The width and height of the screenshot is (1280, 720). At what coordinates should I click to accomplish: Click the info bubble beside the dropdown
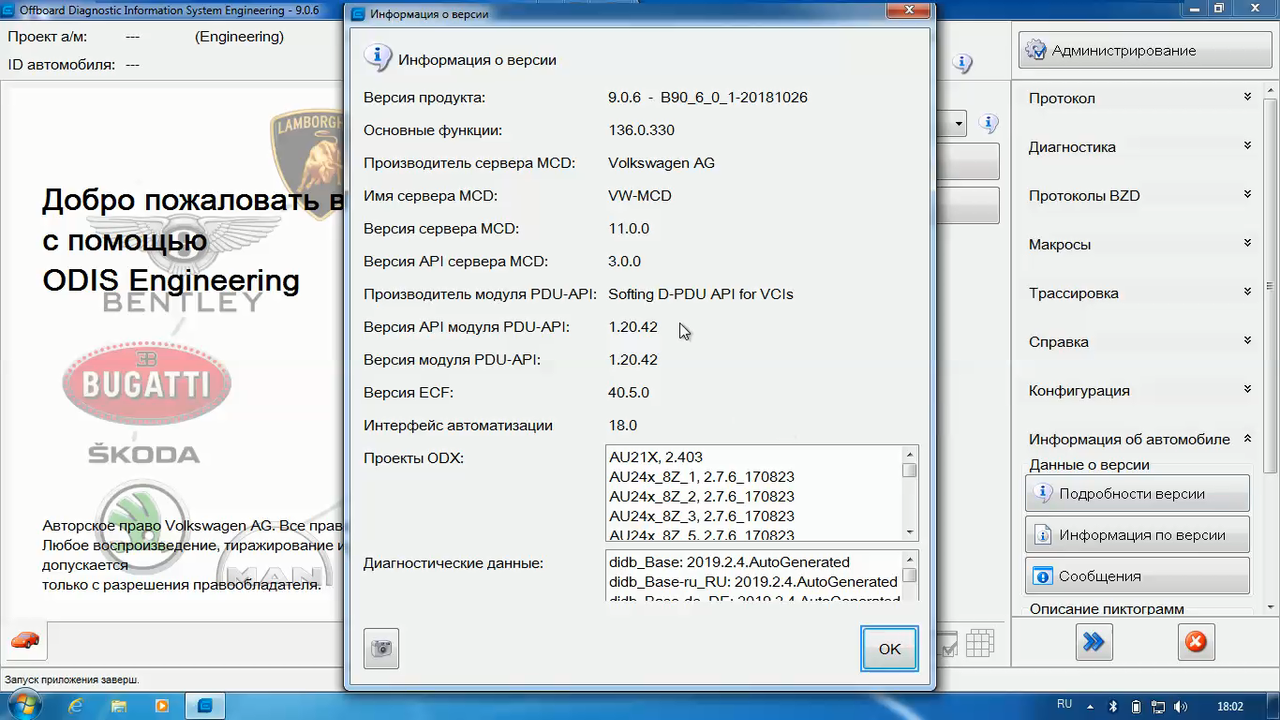[x=989, y=124]
